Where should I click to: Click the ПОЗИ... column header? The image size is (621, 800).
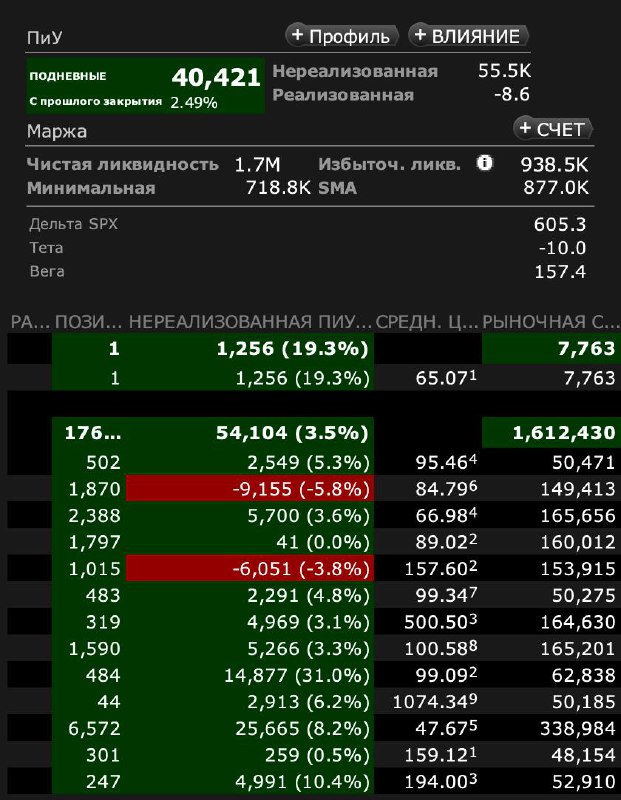pyautogui.click(x=88, y=322)
